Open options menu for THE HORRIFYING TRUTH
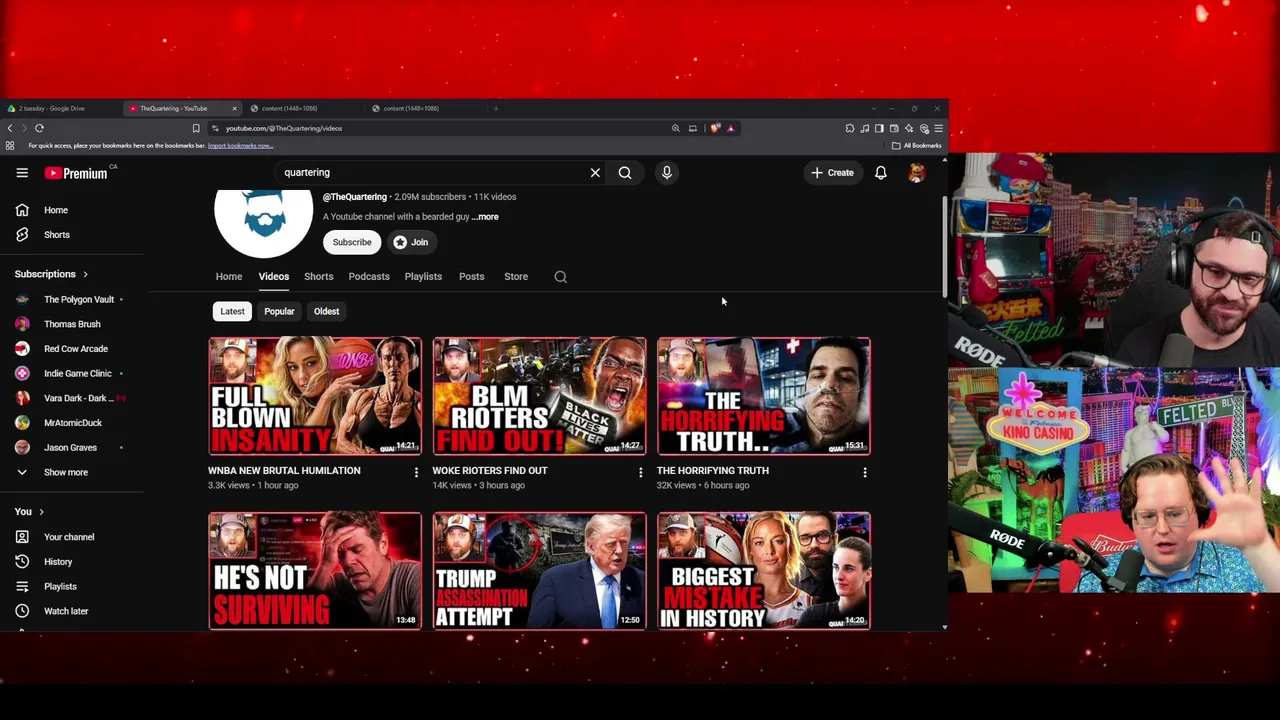 pyautogui.click(x=865, y=472)
